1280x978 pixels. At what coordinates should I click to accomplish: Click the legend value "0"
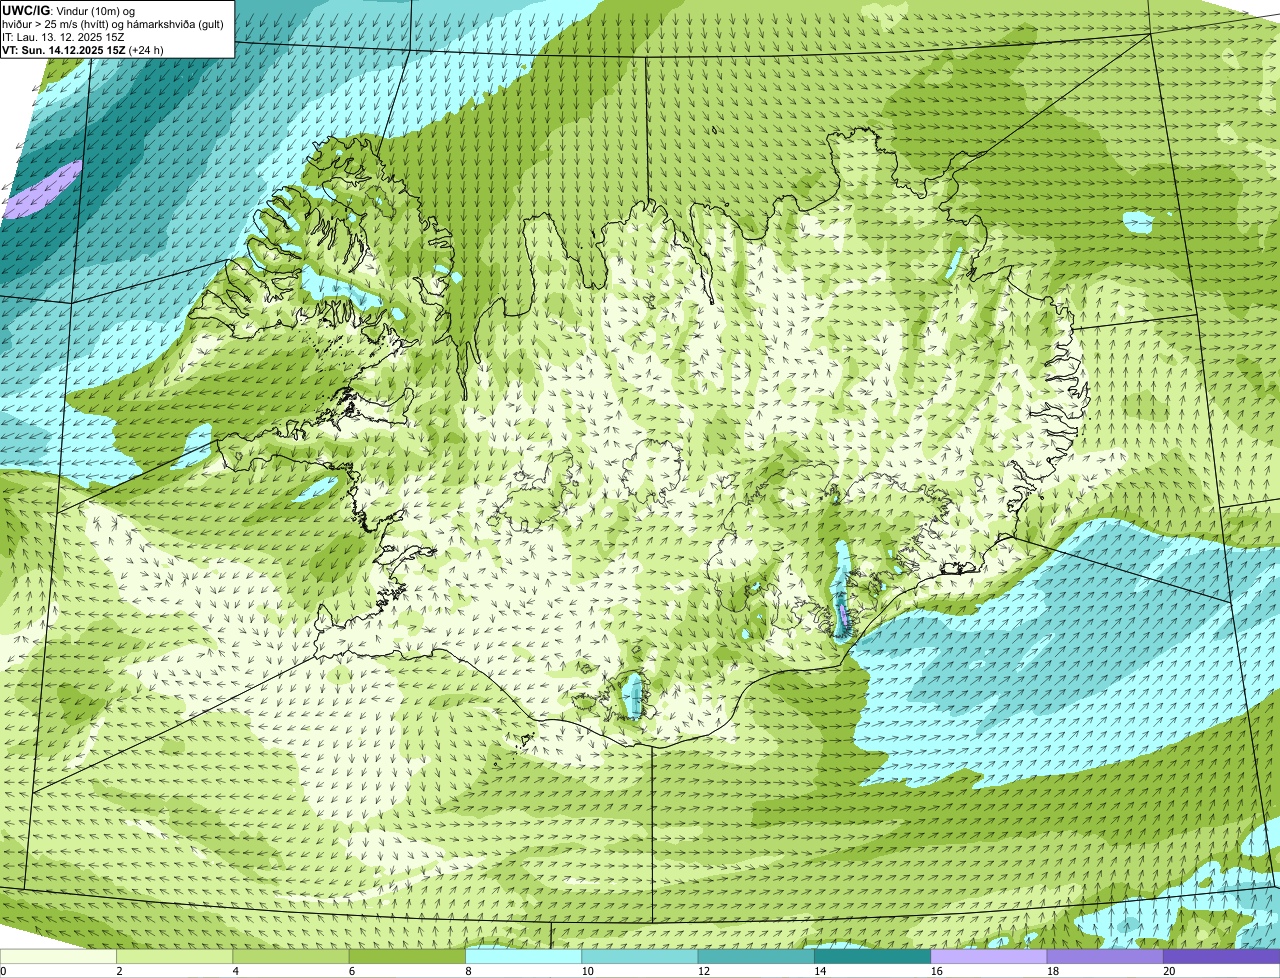point(4,971)
